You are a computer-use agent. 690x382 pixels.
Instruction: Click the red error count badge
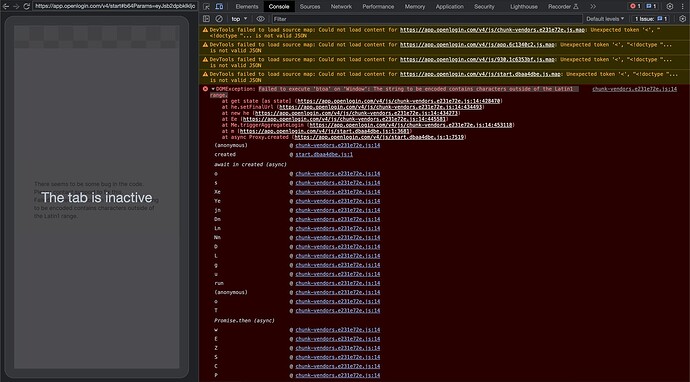[635, 7]
